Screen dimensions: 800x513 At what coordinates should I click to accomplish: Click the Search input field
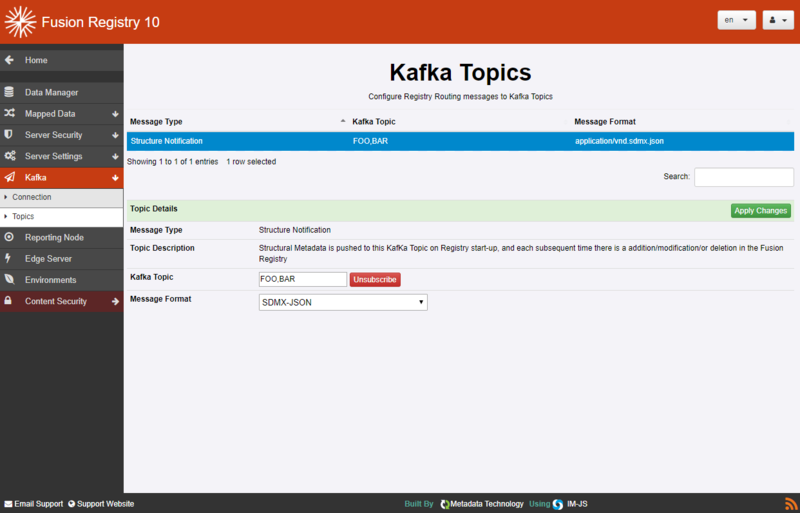pos(744,177)
